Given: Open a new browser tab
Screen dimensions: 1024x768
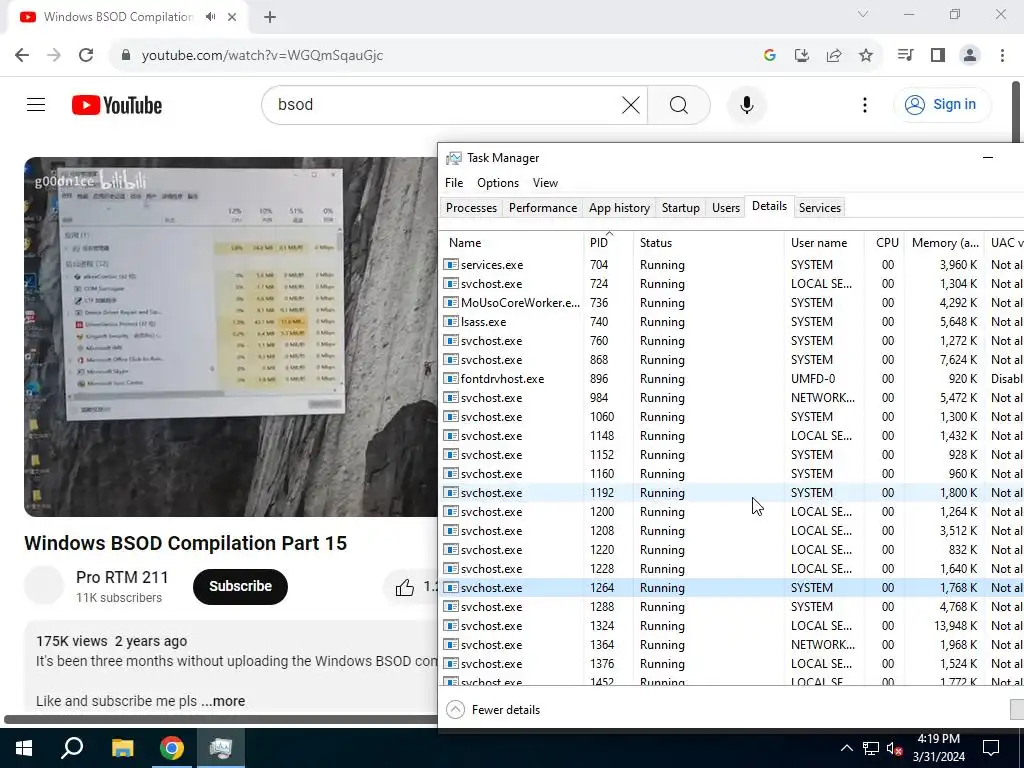Looking at the screenshot, I should pyautogui.click(x=270, y=17).
